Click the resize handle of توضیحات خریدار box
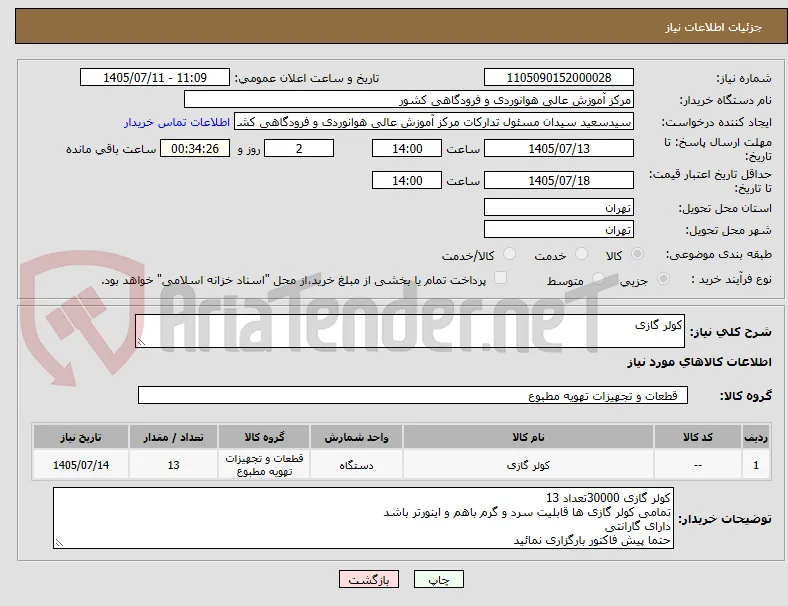Screen dimensions: 788x606 coord(59,543)
